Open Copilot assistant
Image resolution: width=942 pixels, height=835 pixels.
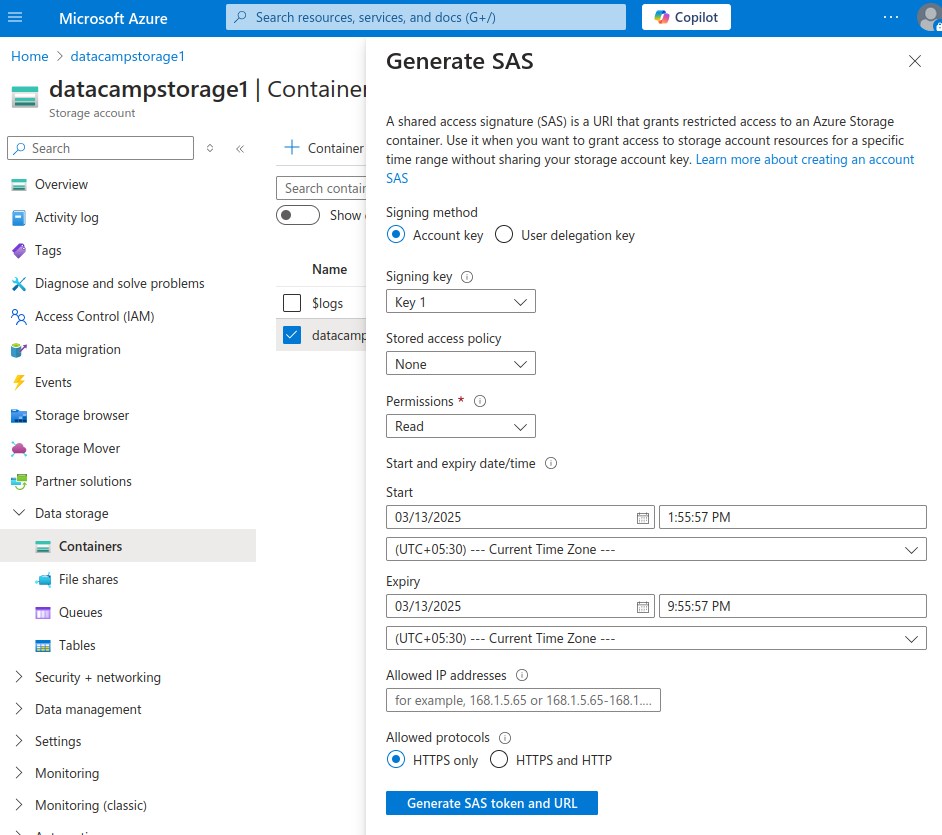686,17
